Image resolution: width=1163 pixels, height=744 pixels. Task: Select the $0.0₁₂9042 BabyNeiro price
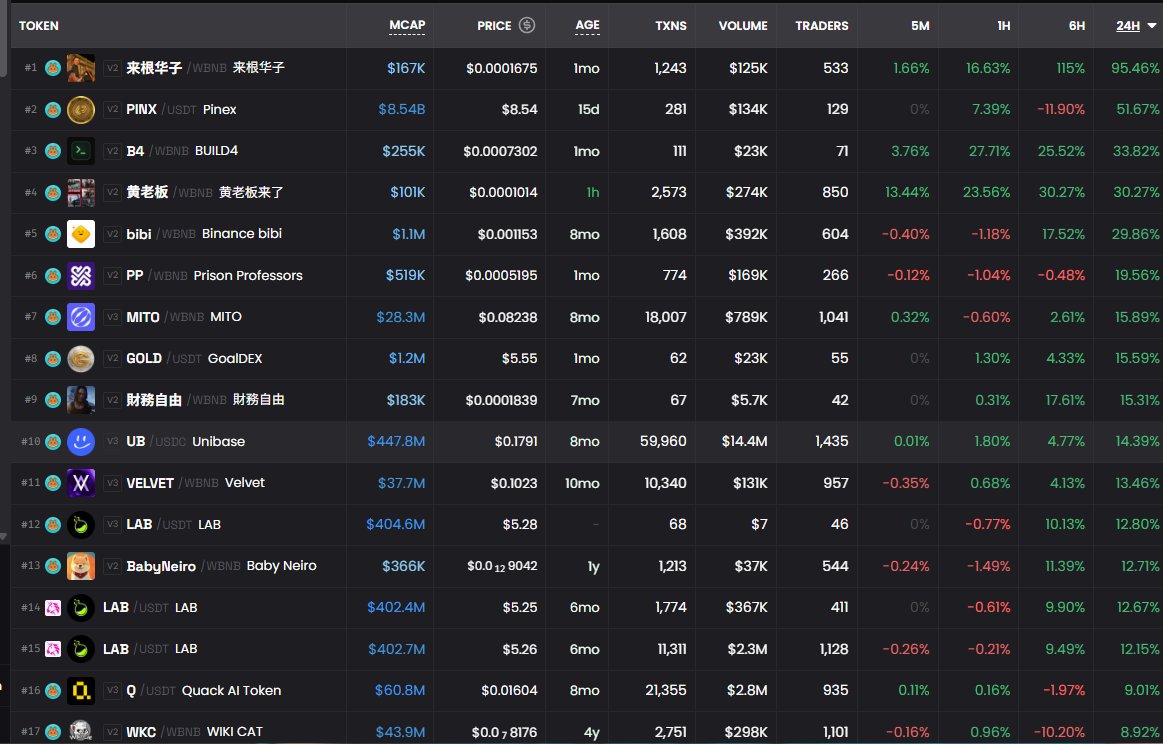tap(502, 567)
